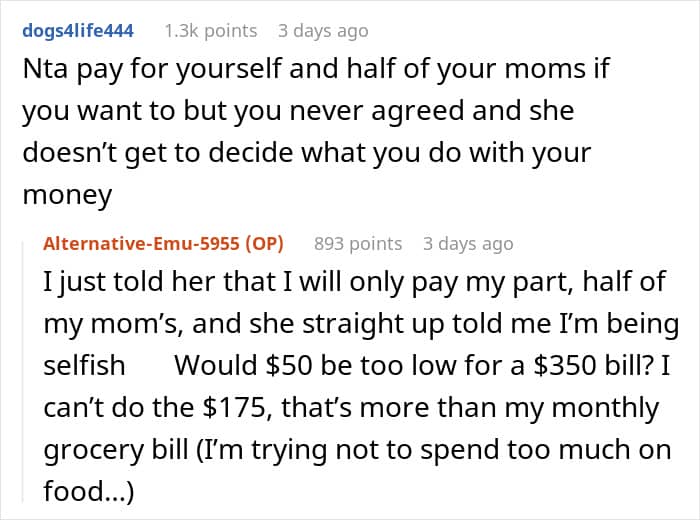Click the word 'selfish' in the reply
The image size is (700, 520).
click(x=84, y=366)
